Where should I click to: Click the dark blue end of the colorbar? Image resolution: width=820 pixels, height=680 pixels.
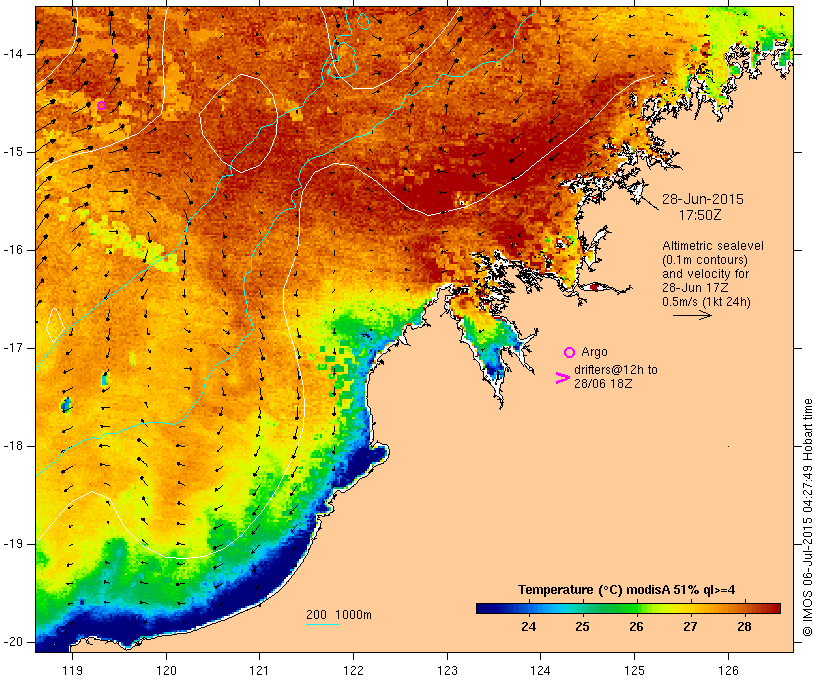tap(484, 608)
